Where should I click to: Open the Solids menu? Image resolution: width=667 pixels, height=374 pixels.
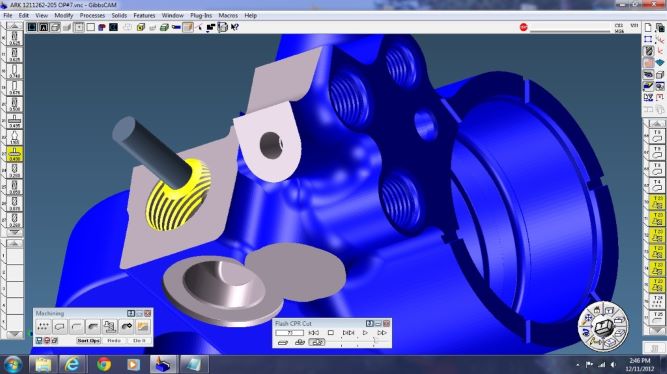[x=119, y=15]
